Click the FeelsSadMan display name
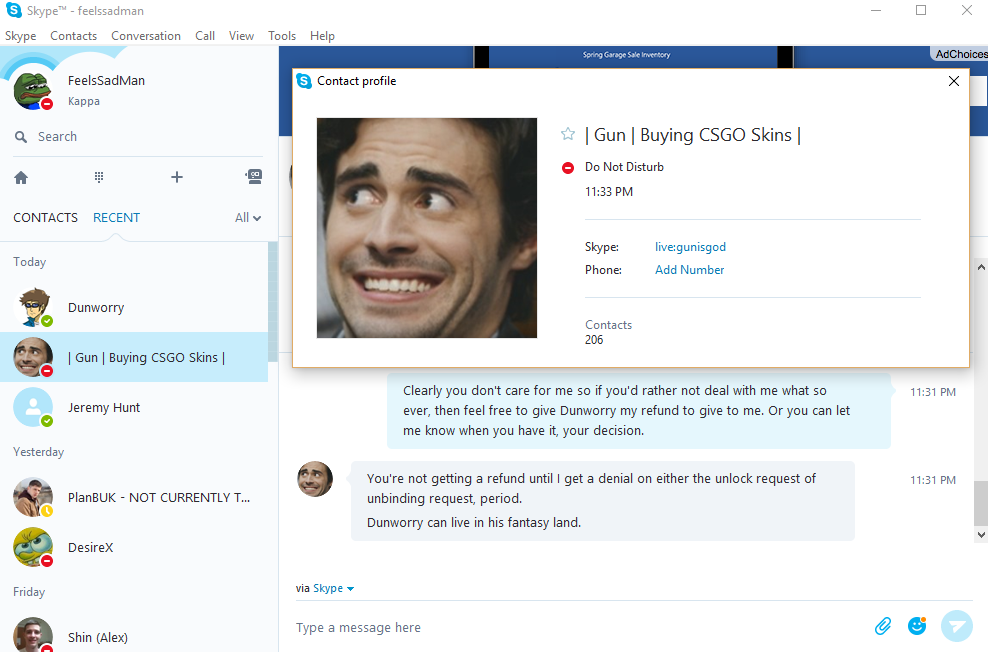This screenshot has width=988, height=652. point(106,81)
